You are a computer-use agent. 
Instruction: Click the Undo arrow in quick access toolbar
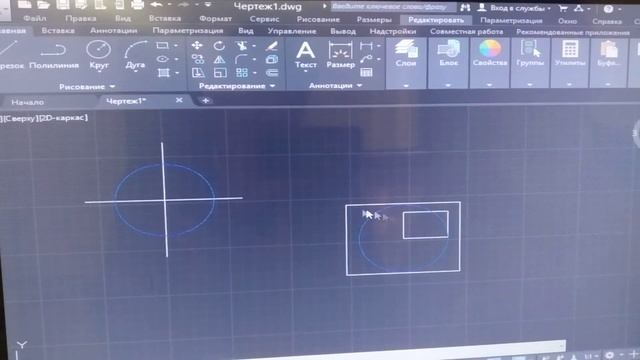pyautogui.click(x=156, y=5)
